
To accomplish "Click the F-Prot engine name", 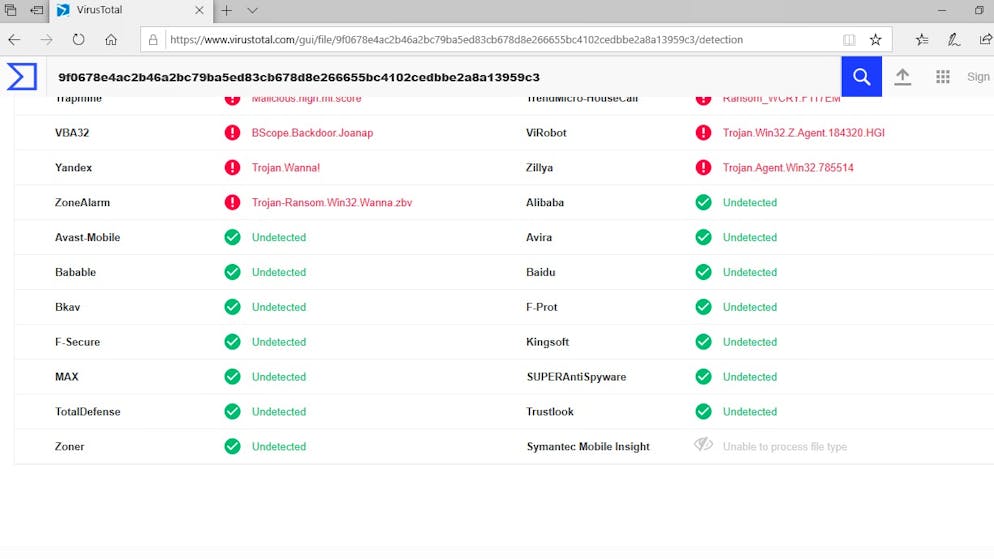I will (x=542, y=307).
